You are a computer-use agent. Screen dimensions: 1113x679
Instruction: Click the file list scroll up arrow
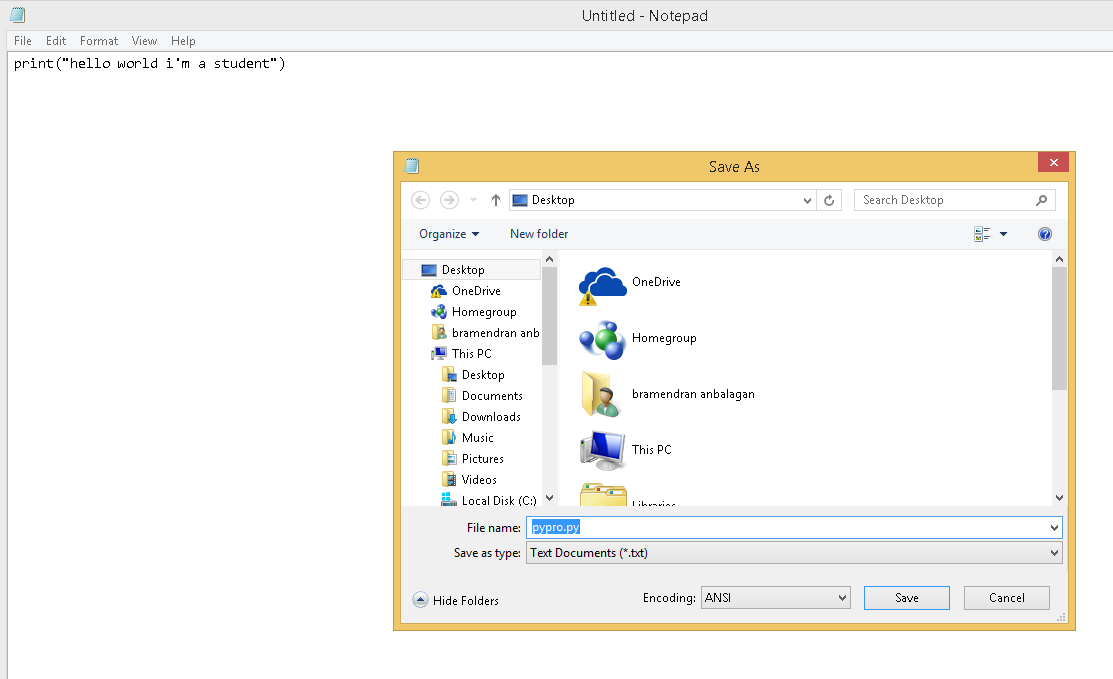click(x=1059, y=260)
